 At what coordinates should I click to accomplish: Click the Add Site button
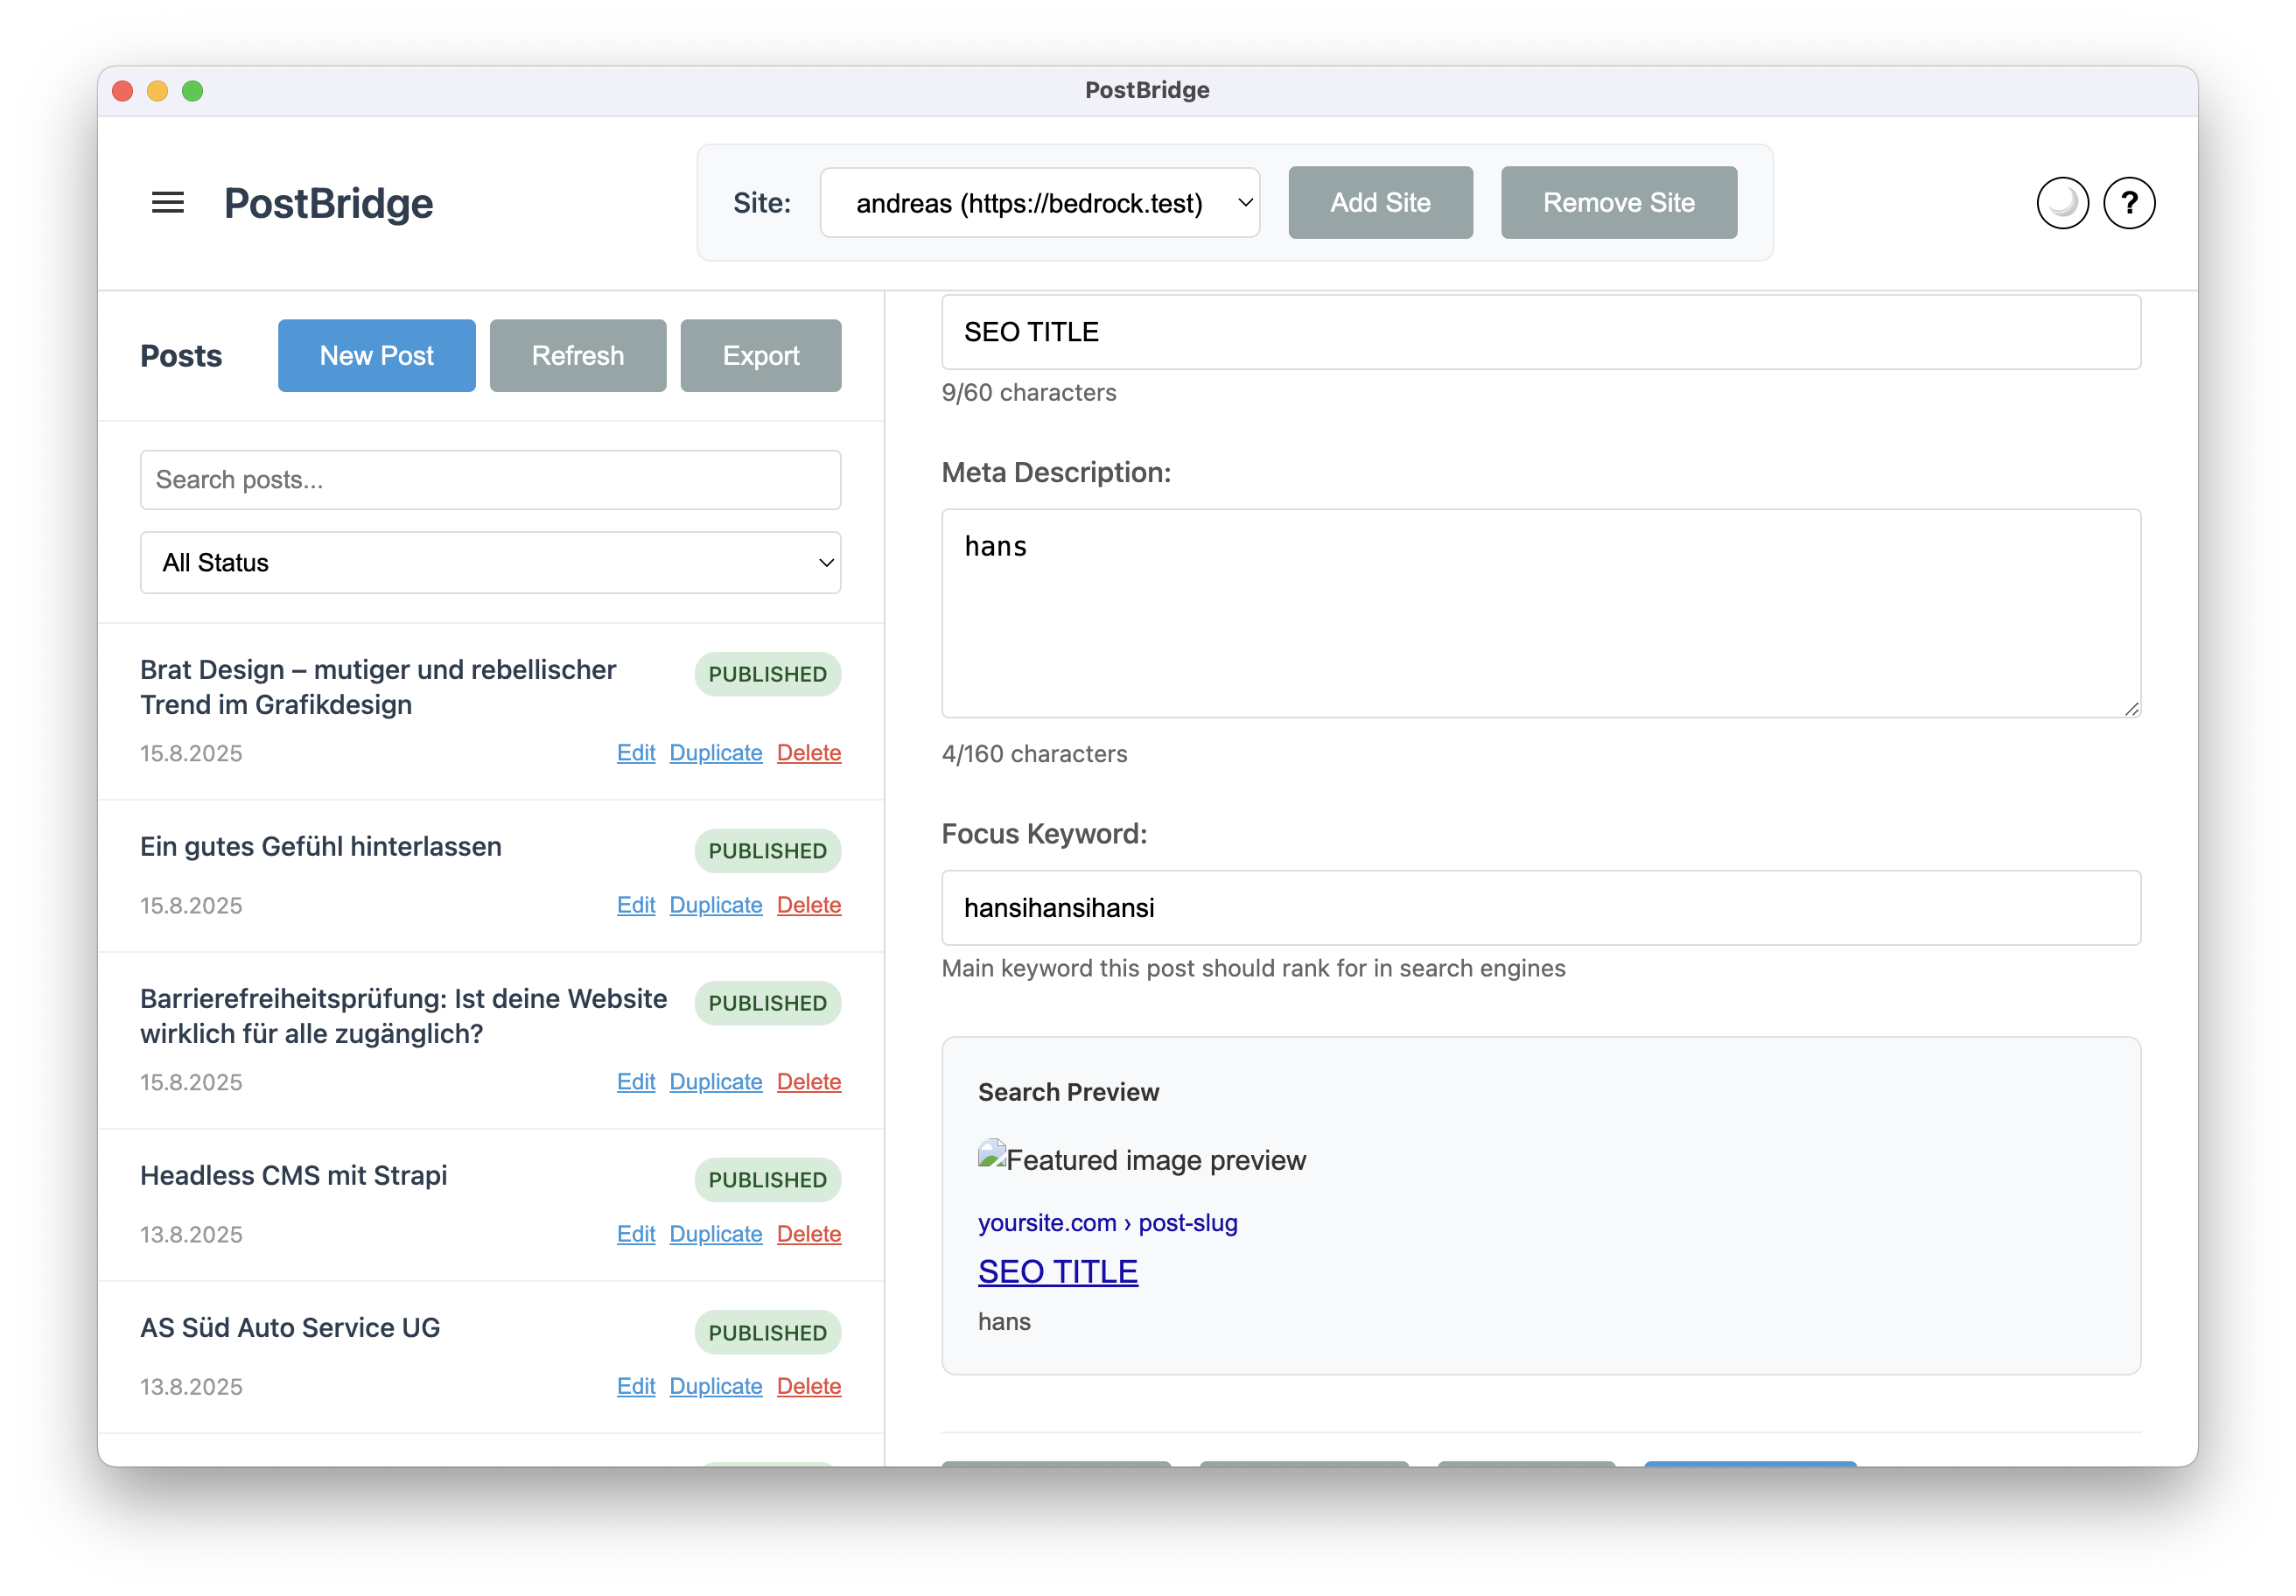(1379, 203)
